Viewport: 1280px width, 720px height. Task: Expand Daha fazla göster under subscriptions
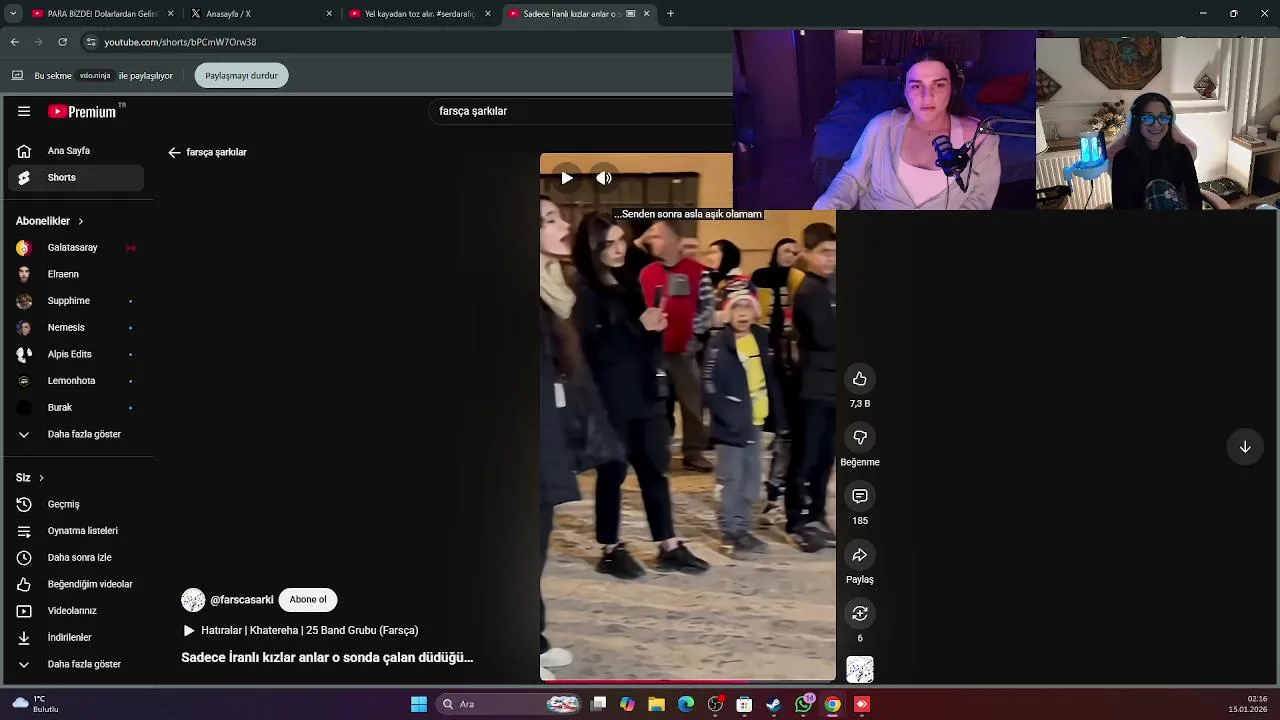[76, 434]
